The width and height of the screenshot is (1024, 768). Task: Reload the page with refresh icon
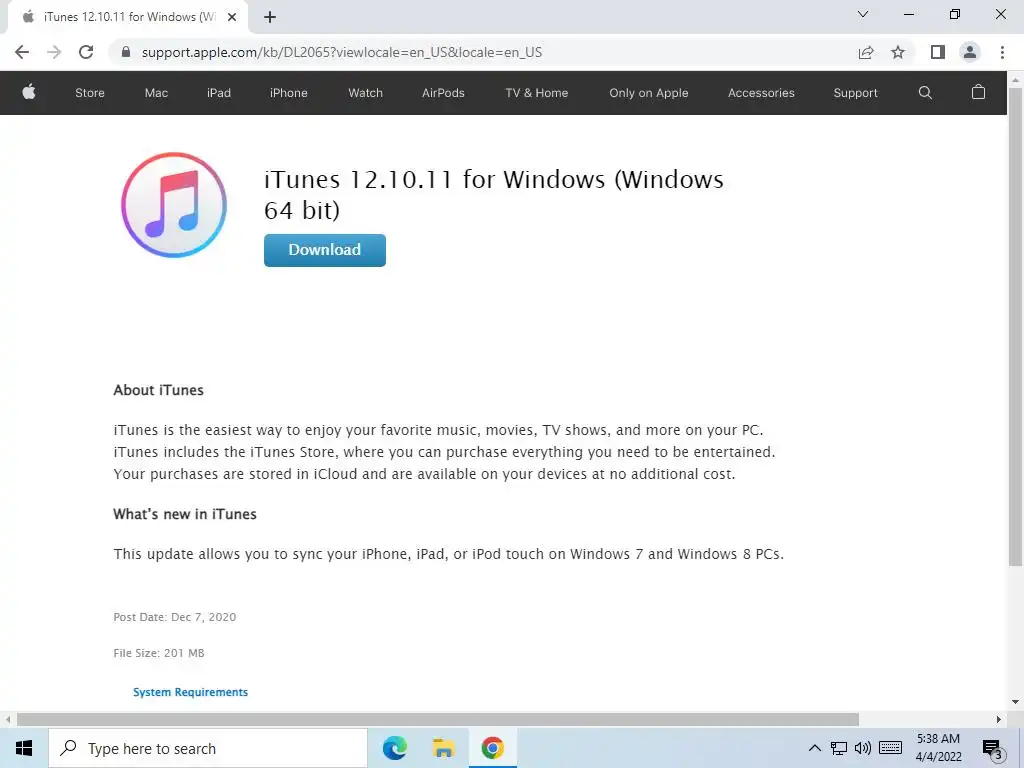(86, 52)
